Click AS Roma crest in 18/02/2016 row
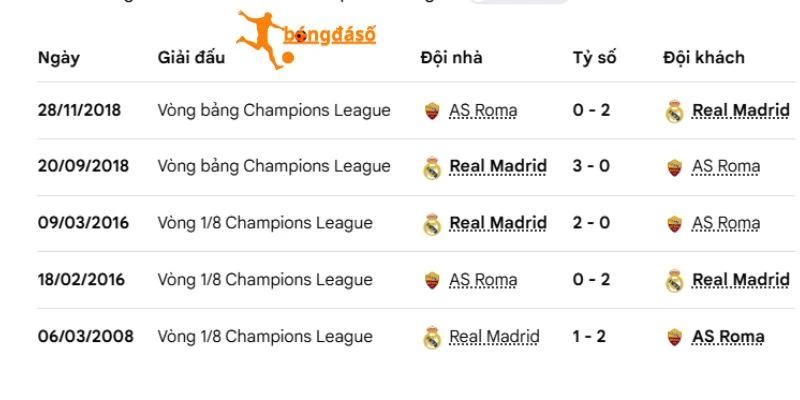Image resolution: width=800 pixels, height=400 pixels. 432,280
